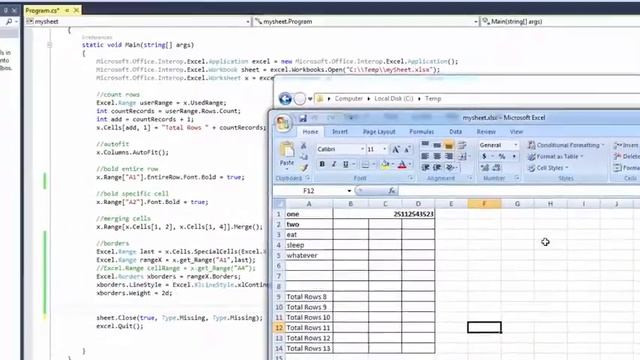
Task: Switch to the Home ribbon tab
Action: [310, 131]
